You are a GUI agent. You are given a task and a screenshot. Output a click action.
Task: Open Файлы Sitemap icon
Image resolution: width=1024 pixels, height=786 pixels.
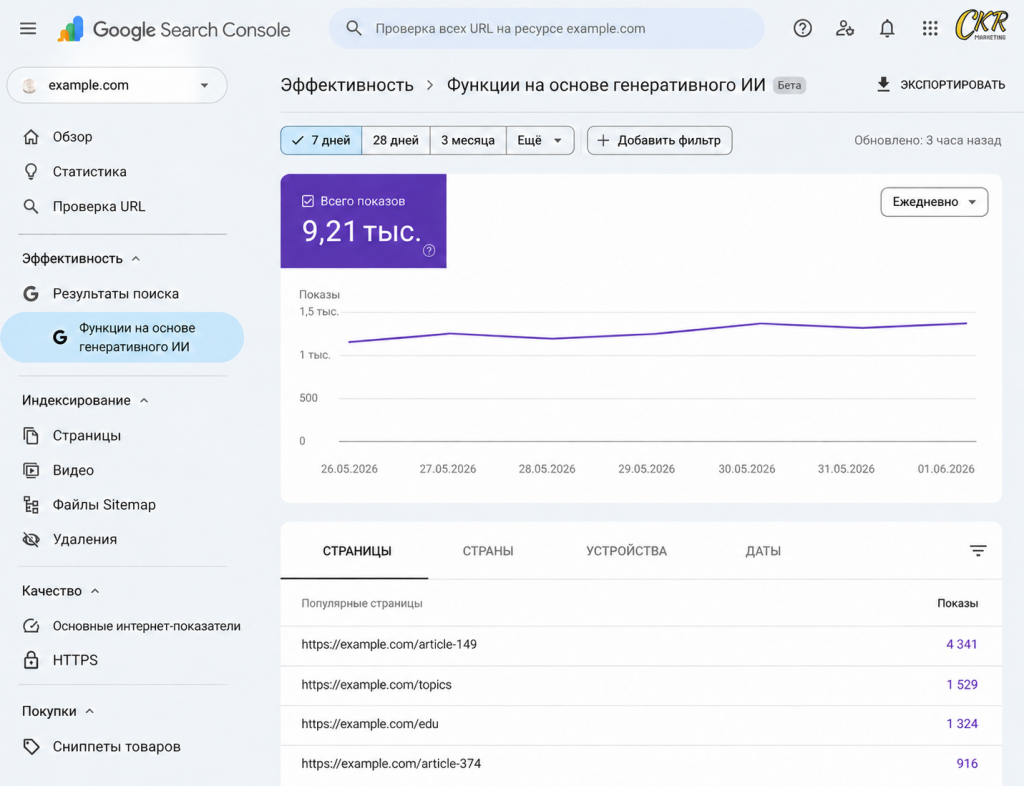click(x=31, y=505)
